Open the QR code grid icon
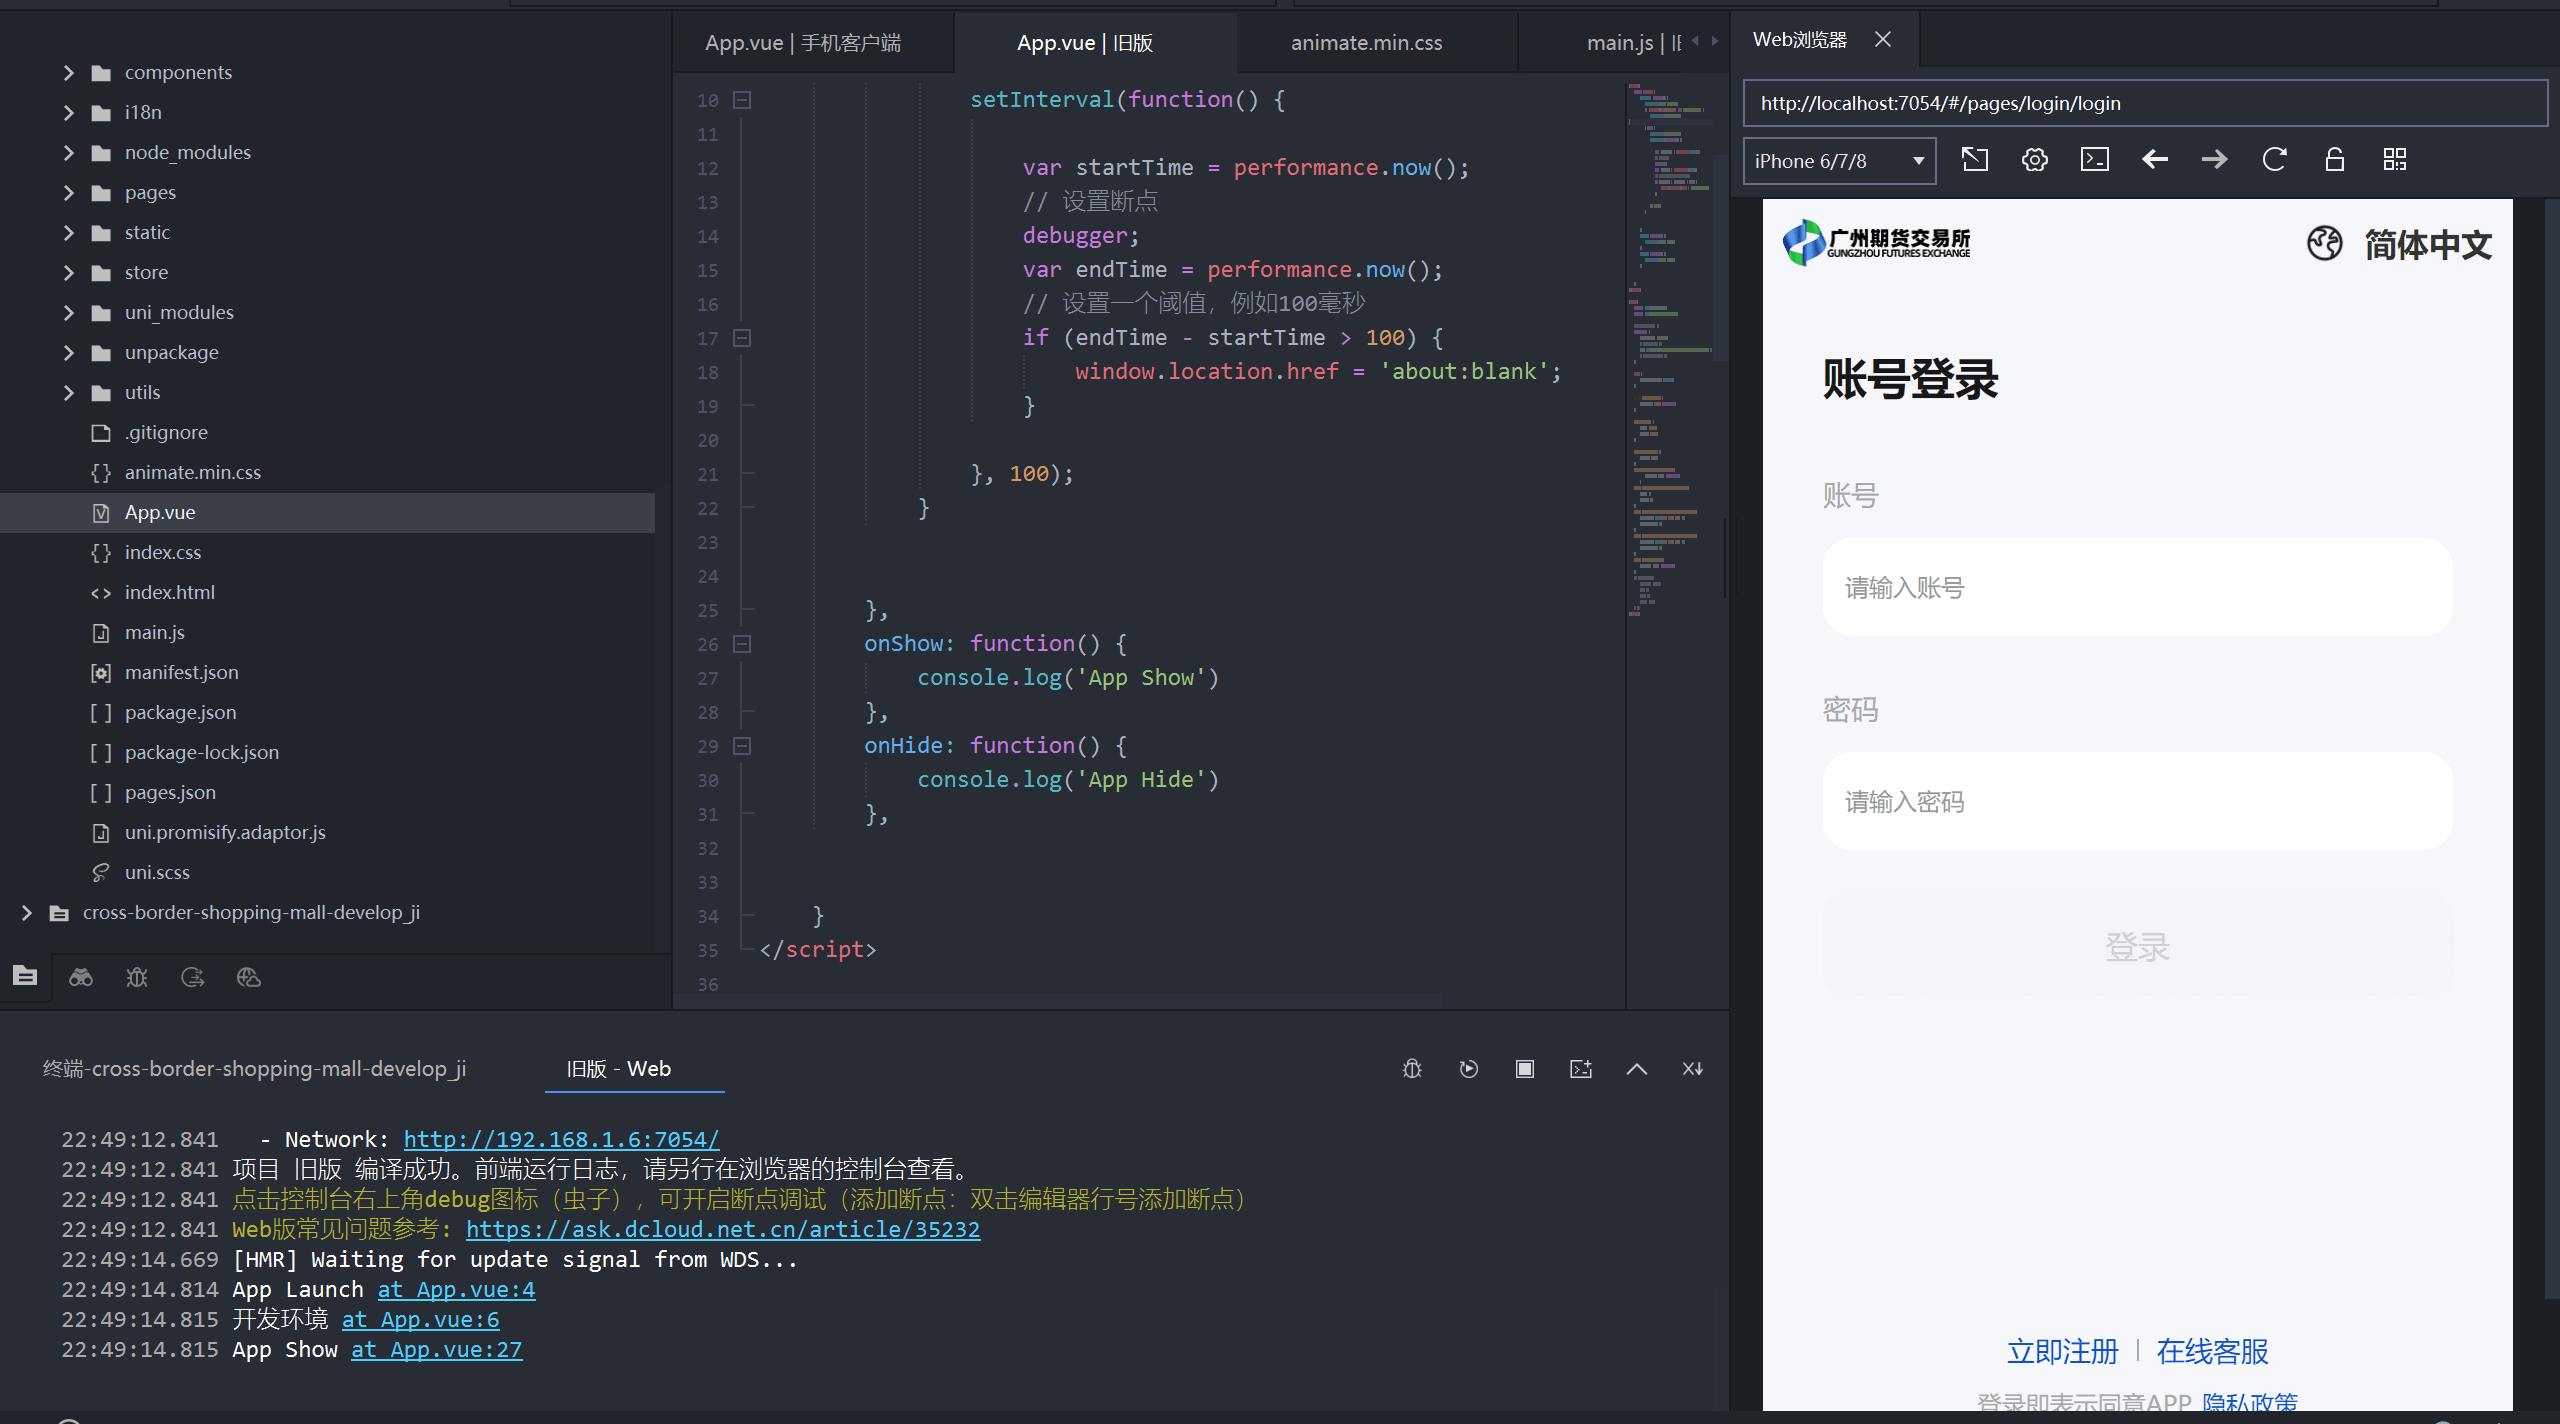2560x1424 pixels. [2394, 160]
